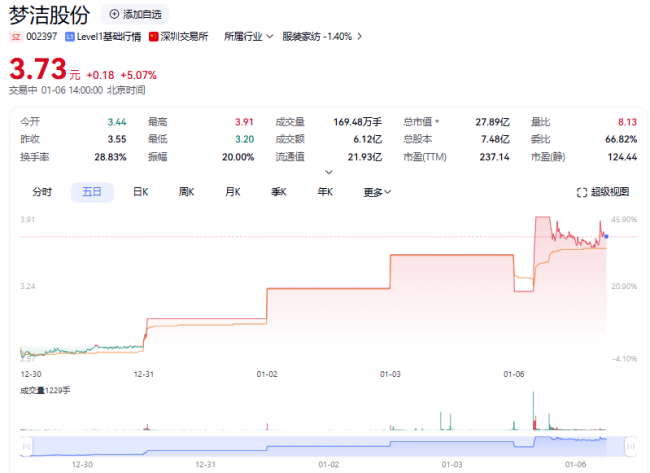Click the 成交量 value 169.48万手
This screenshot has width=650, height=473.
[357, 122]
